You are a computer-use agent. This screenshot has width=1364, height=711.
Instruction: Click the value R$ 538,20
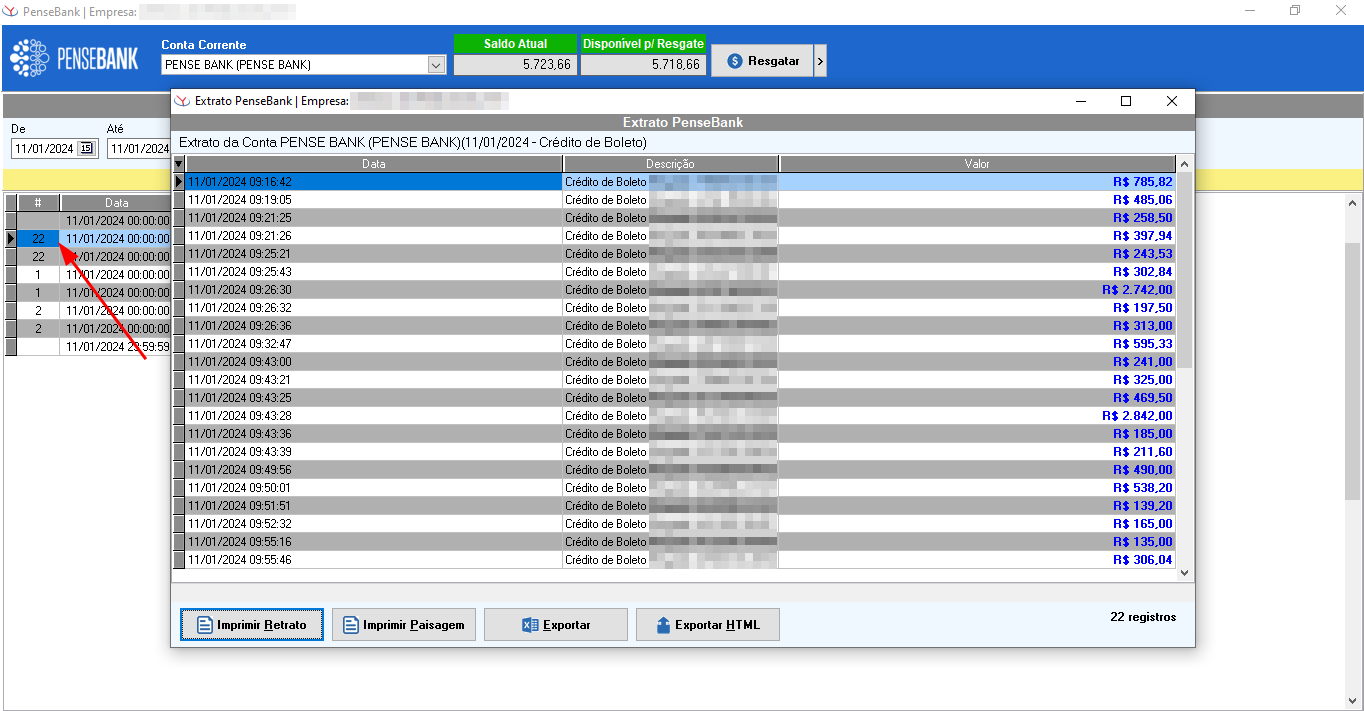pyautogui.click(x=1142, y=488)
